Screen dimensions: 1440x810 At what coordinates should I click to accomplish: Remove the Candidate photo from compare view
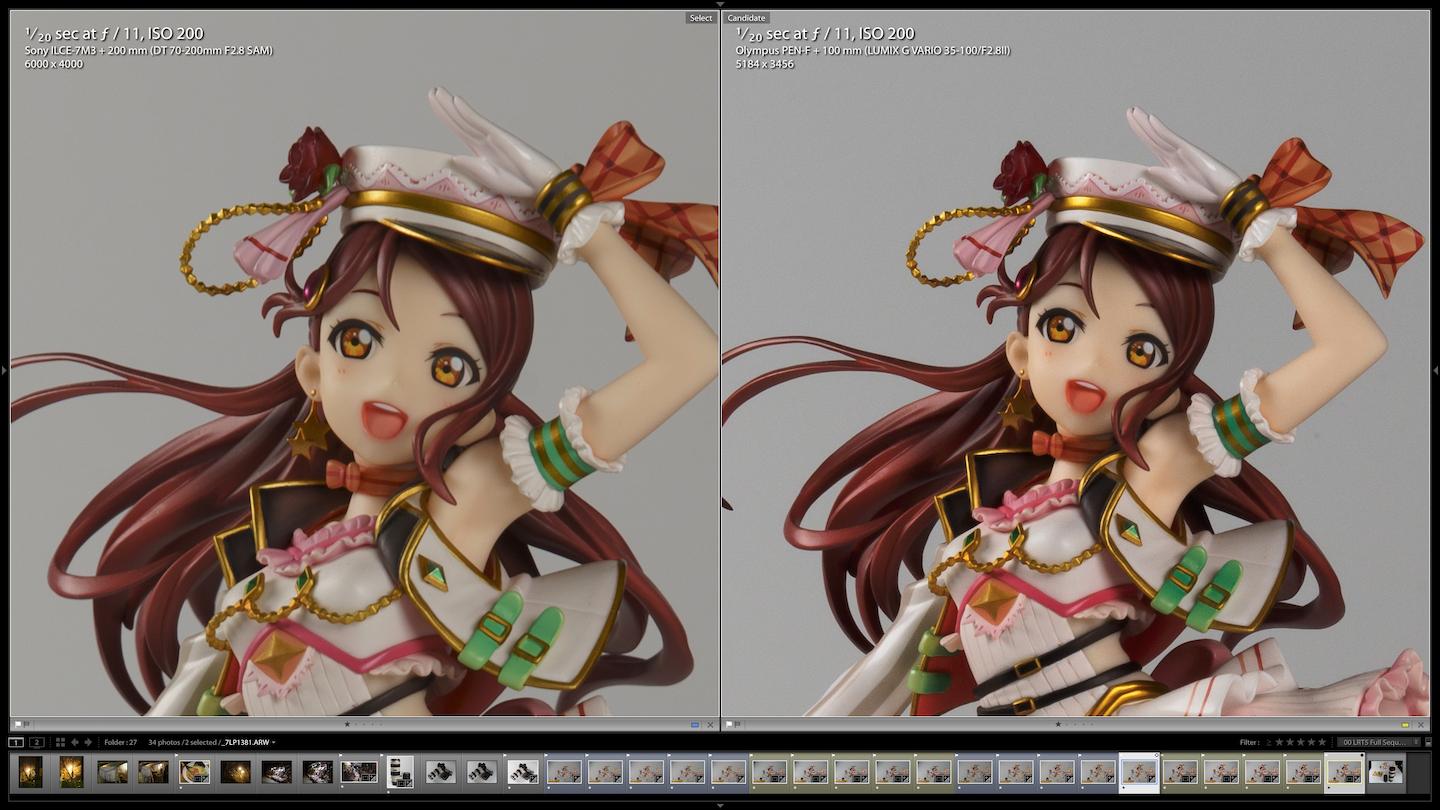tap(1420, 724)
